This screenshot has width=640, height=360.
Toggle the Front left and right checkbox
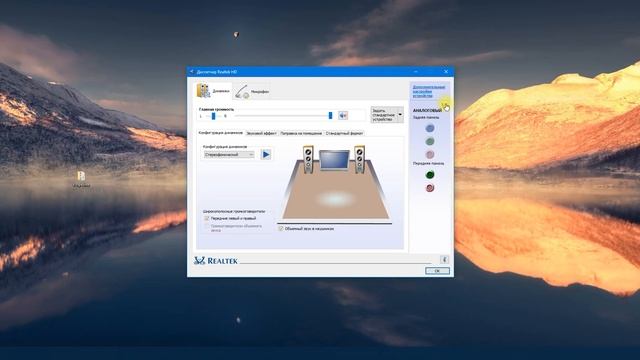click(x=207, y=218)
